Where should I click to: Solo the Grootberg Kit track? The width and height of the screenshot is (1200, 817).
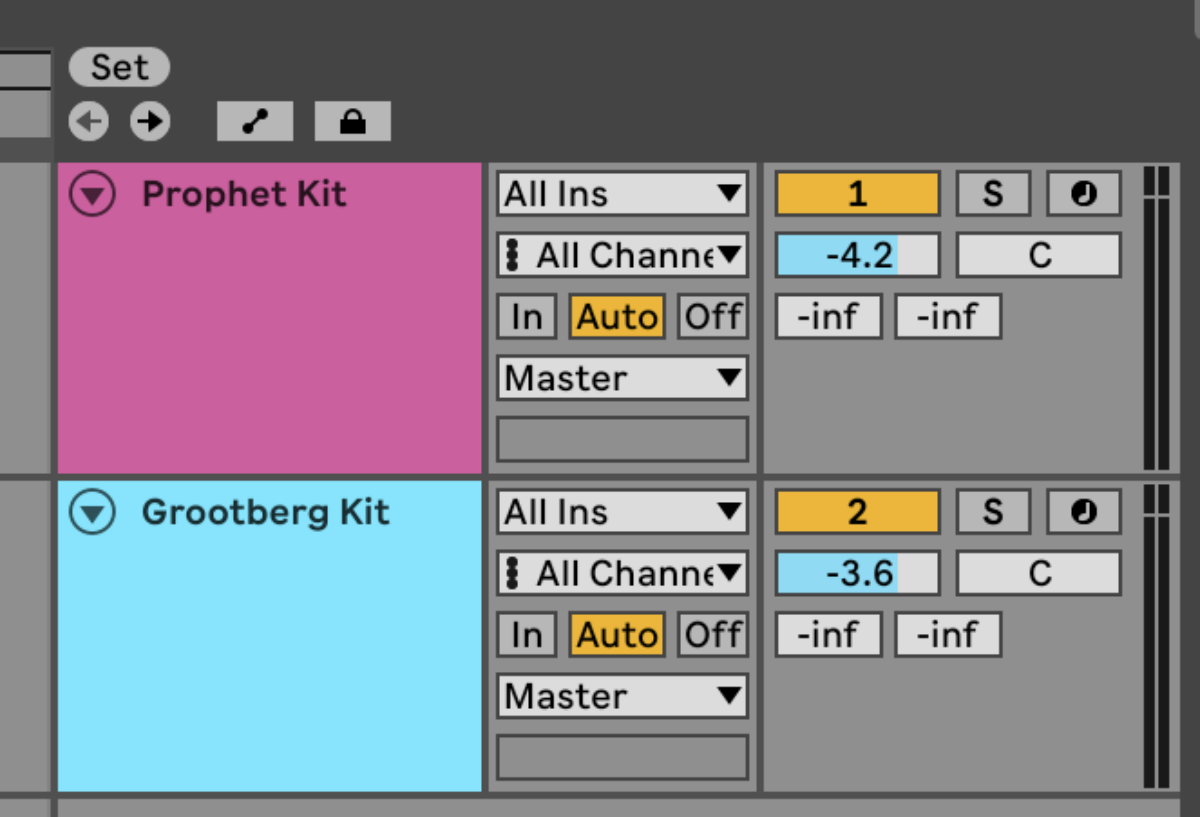pyautogui.click(x=993, y=511)
